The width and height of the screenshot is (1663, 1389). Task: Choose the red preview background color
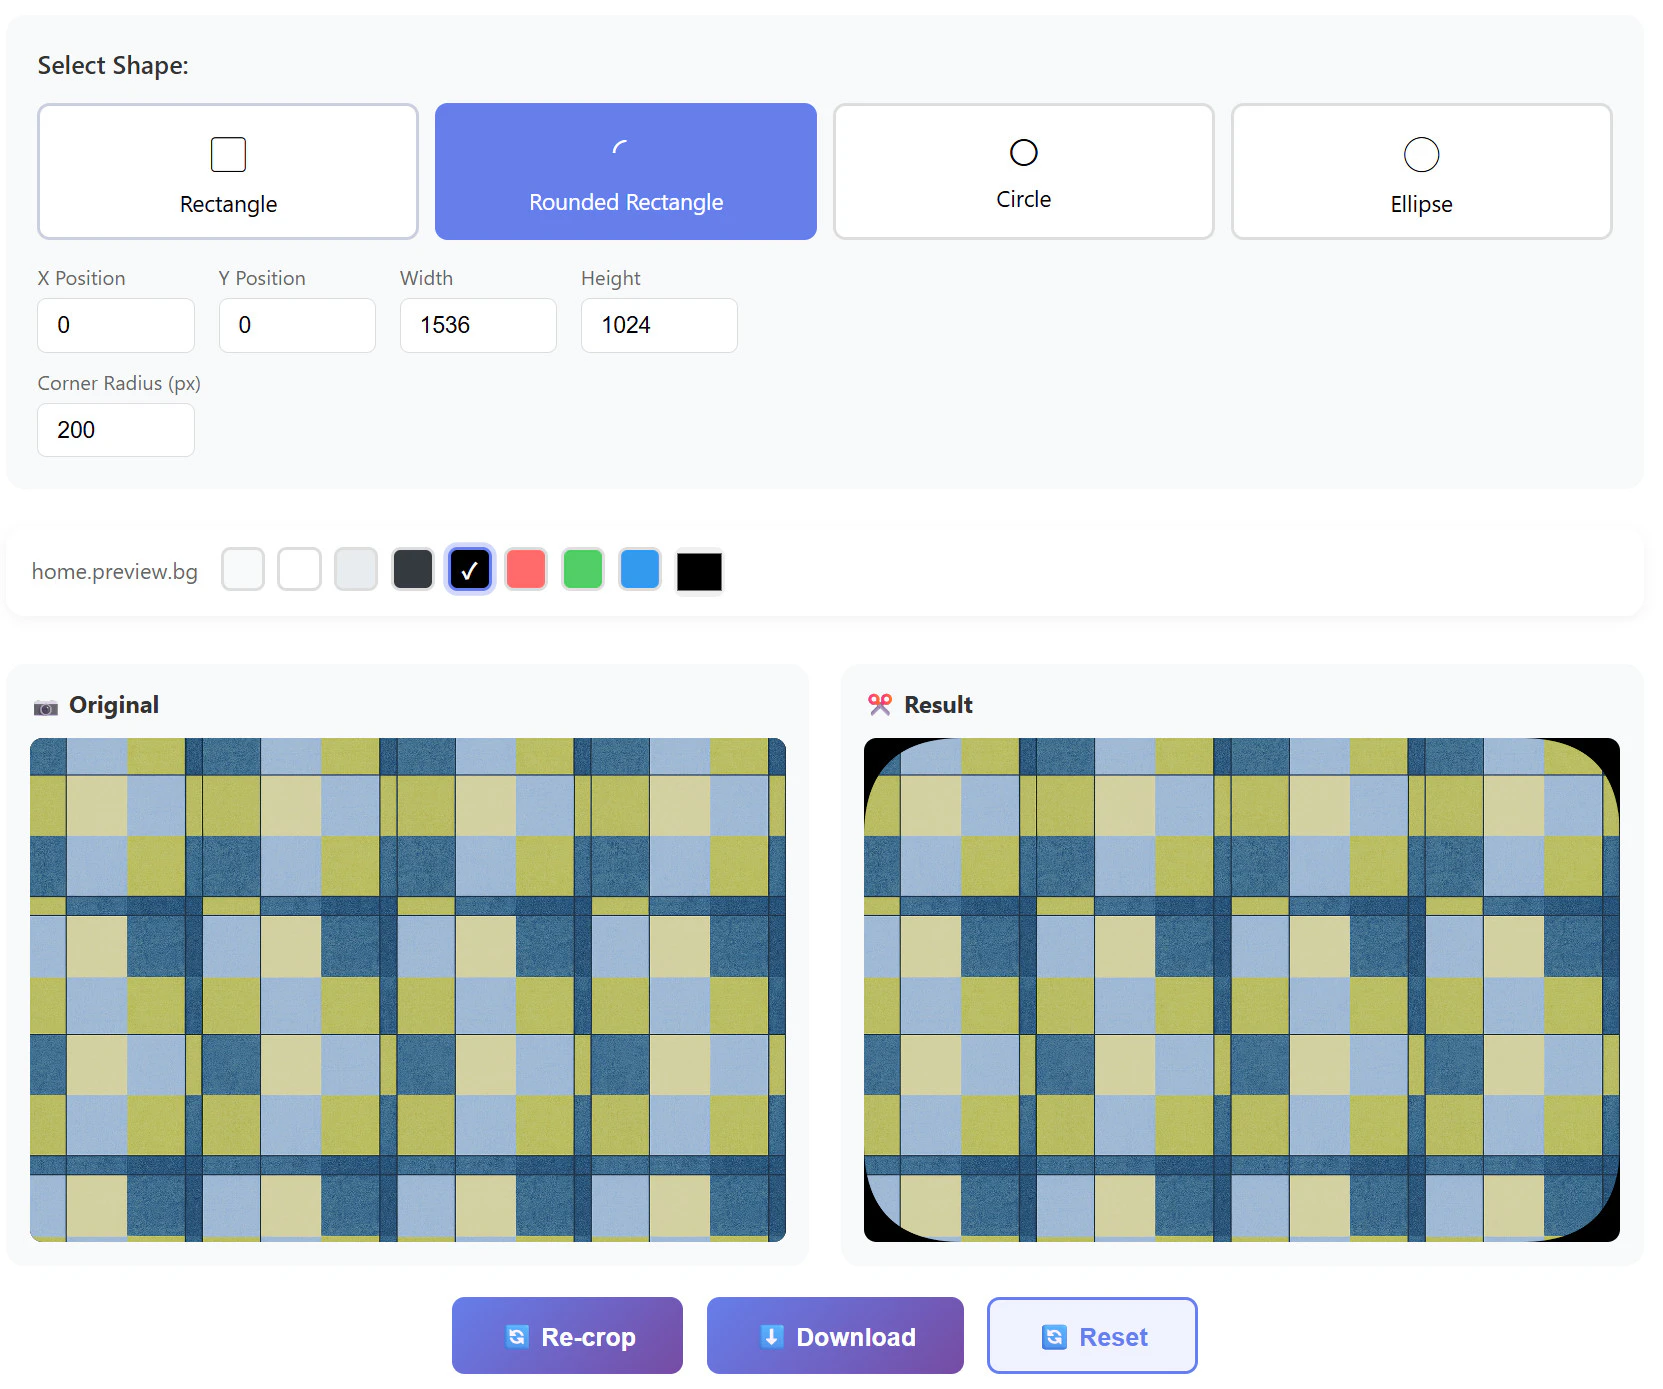(526, 569)
